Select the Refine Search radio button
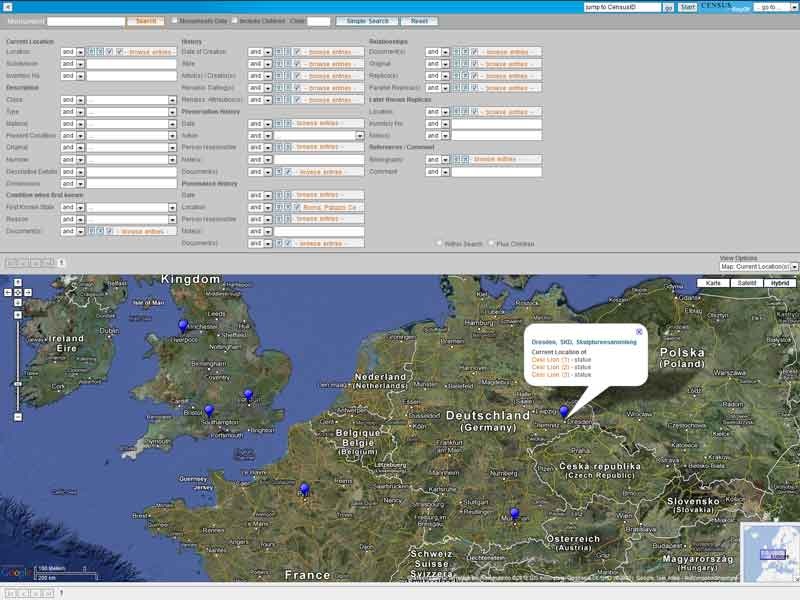 tap(439, 243)
